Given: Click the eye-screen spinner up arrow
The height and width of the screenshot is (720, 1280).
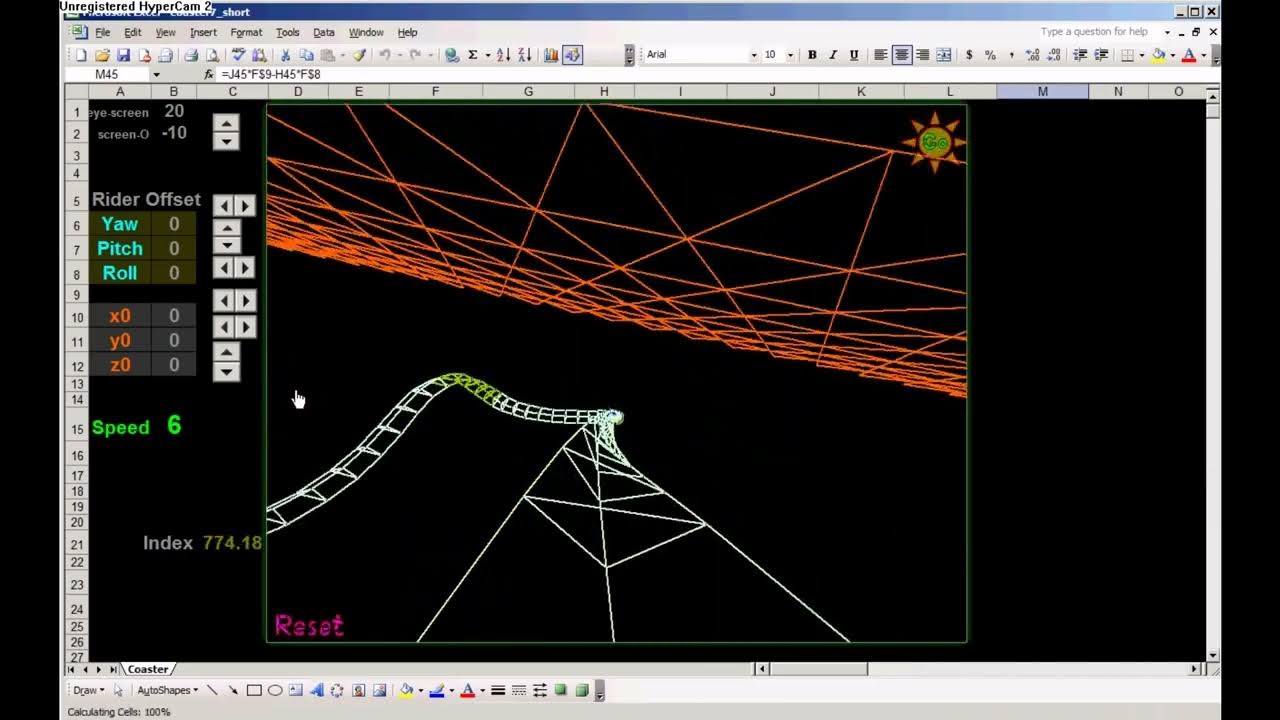Looking at the screenshot, I should (227, 123).
